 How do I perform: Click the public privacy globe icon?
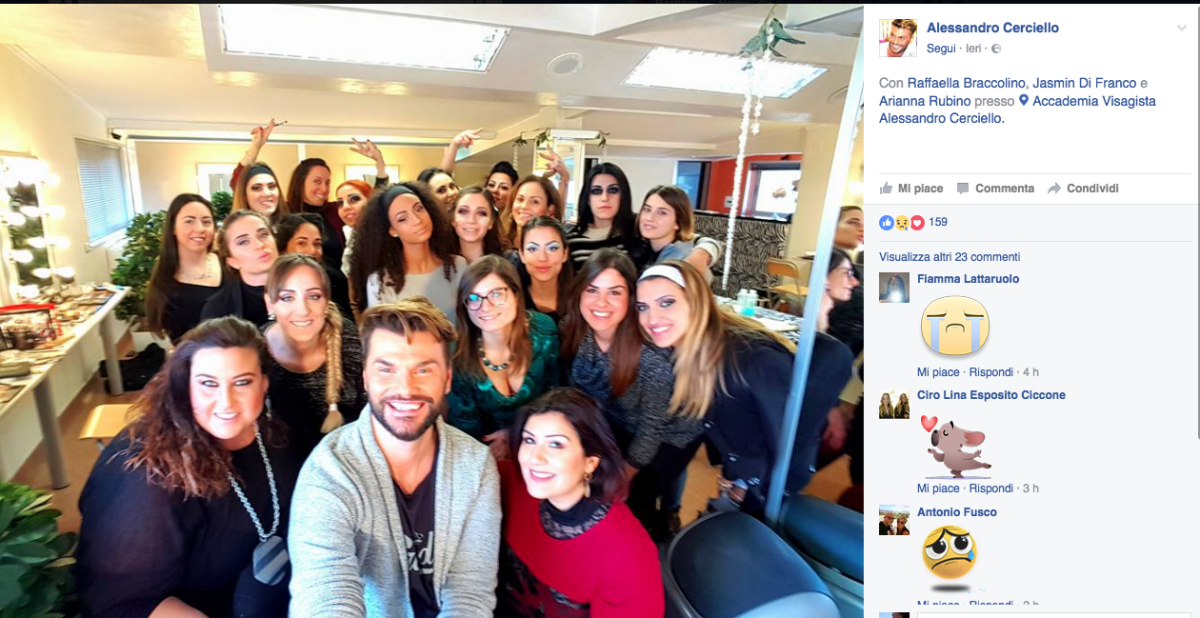tap(996, 48)
